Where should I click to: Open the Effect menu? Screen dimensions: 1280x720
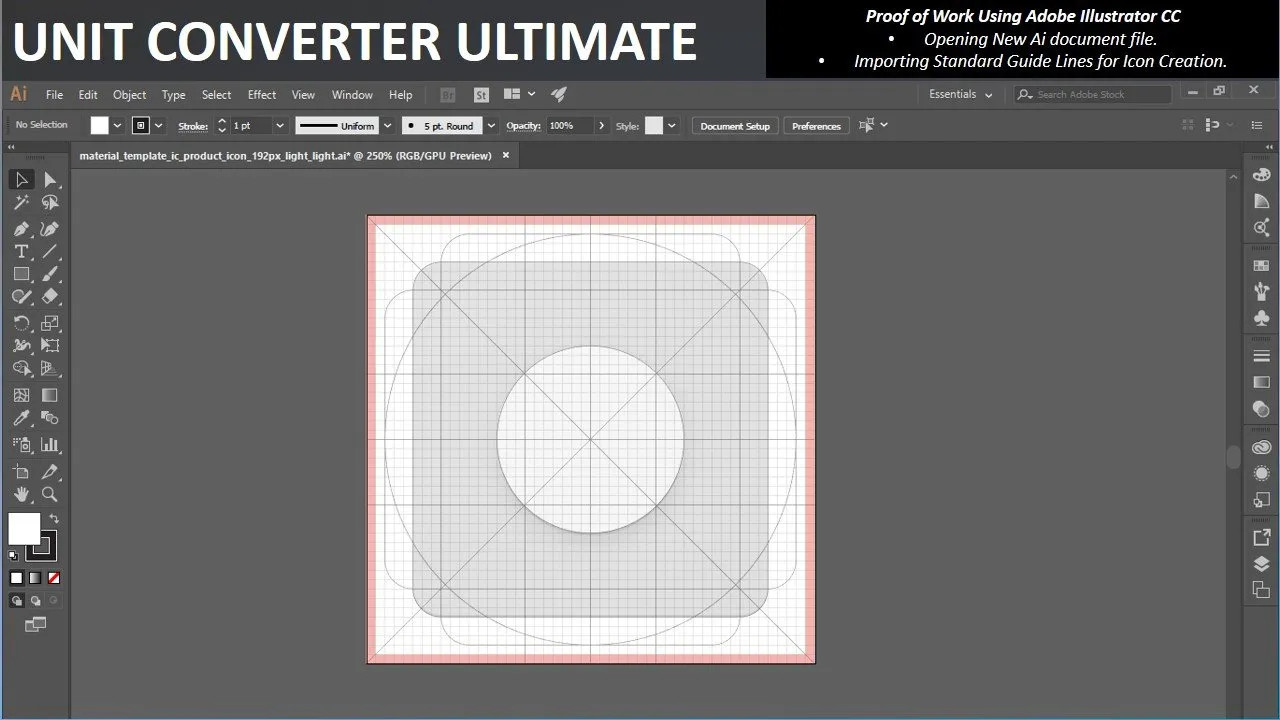click(x=262, y=95)
